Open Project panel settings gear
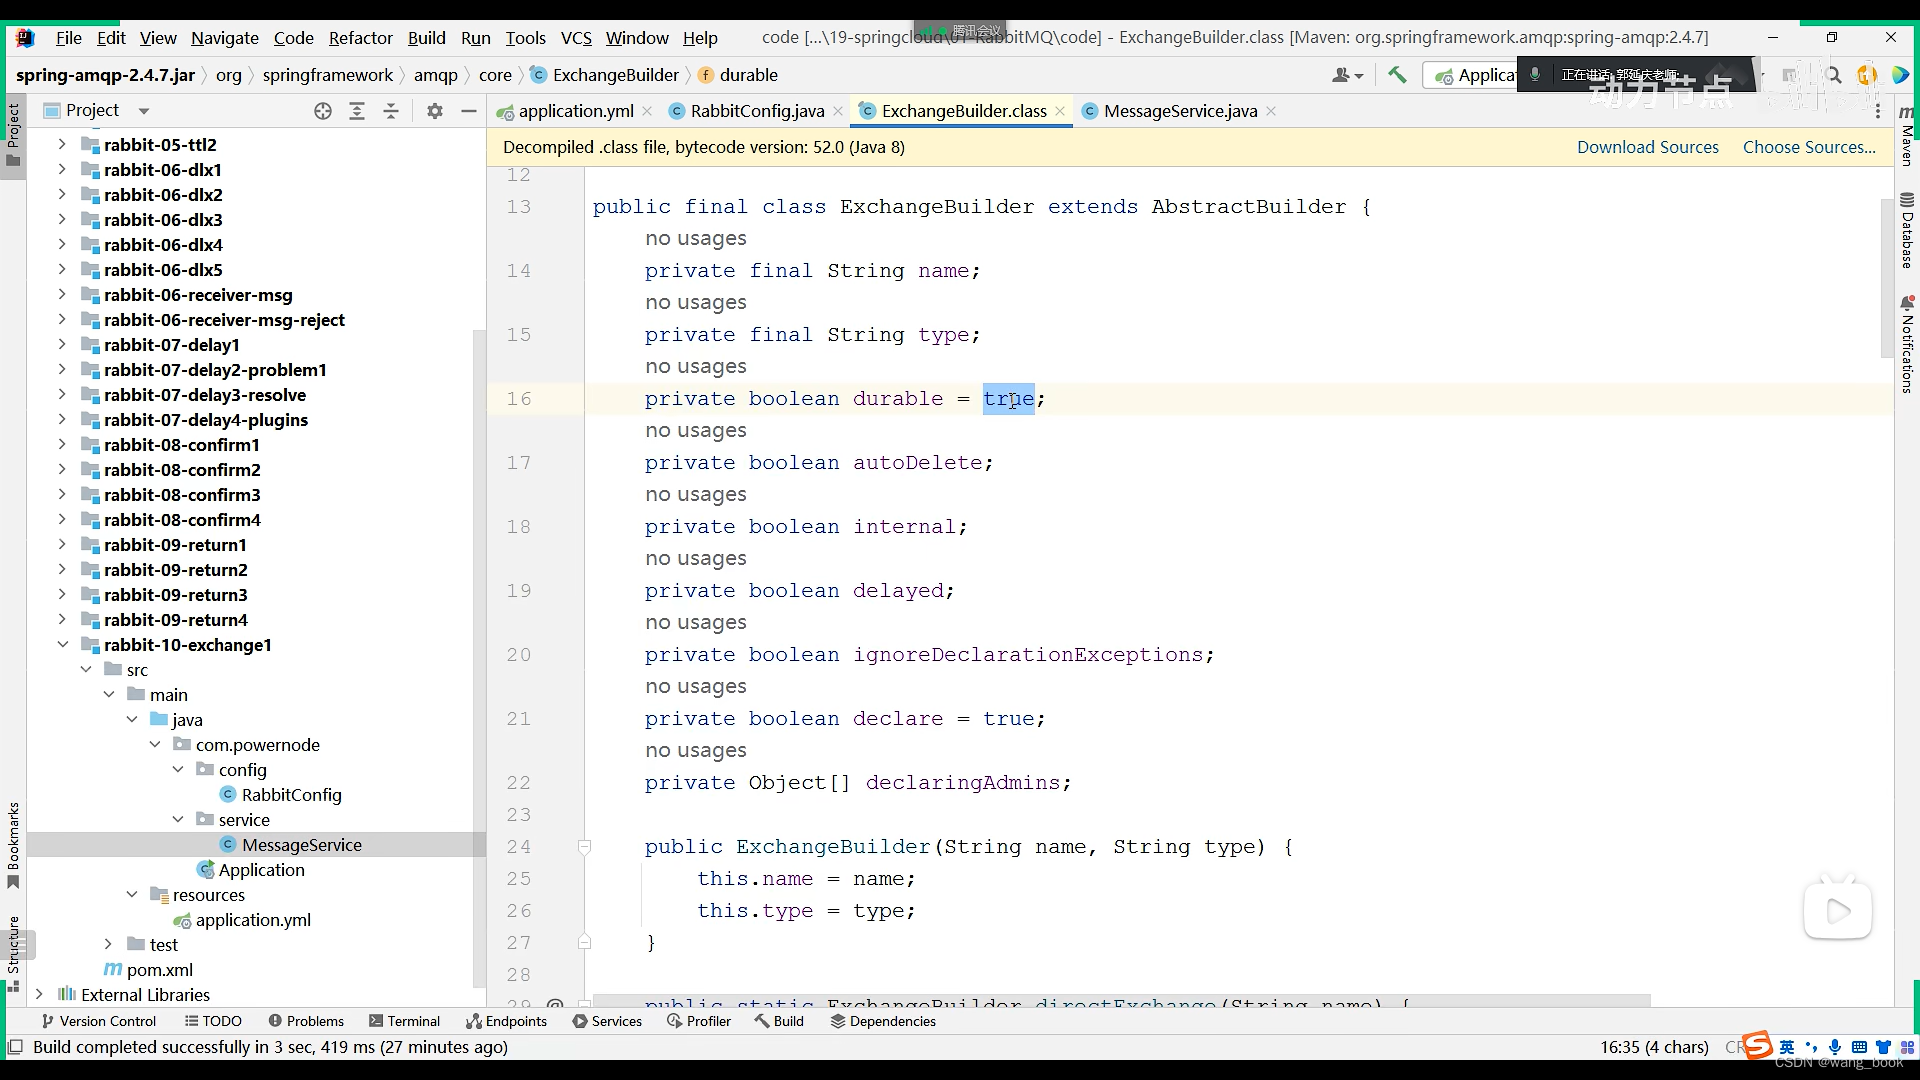 click(x=435, y=111)
